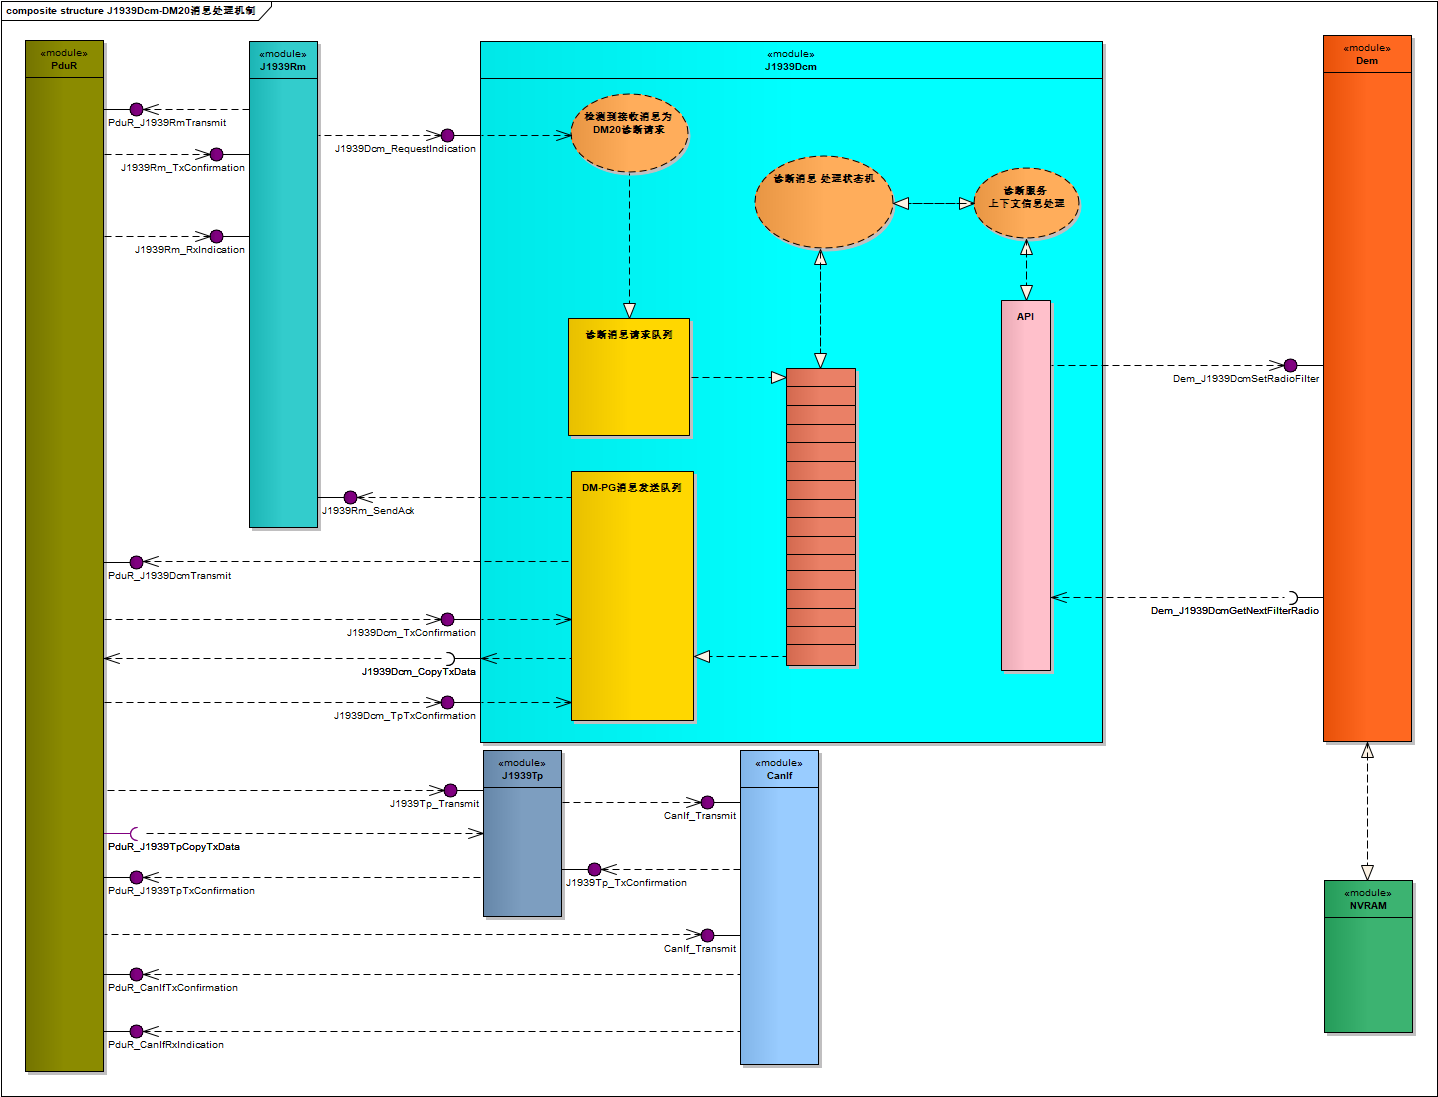Select the J1939Dcm module header

pos(791,60)
